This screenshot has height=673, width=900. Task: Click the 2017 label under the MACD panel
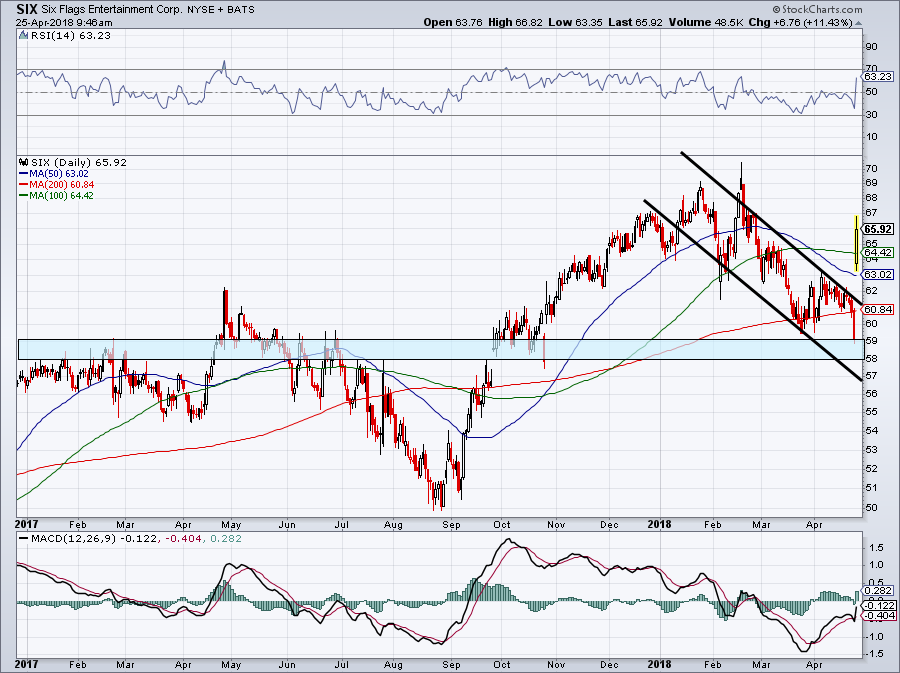click(27, 665)
